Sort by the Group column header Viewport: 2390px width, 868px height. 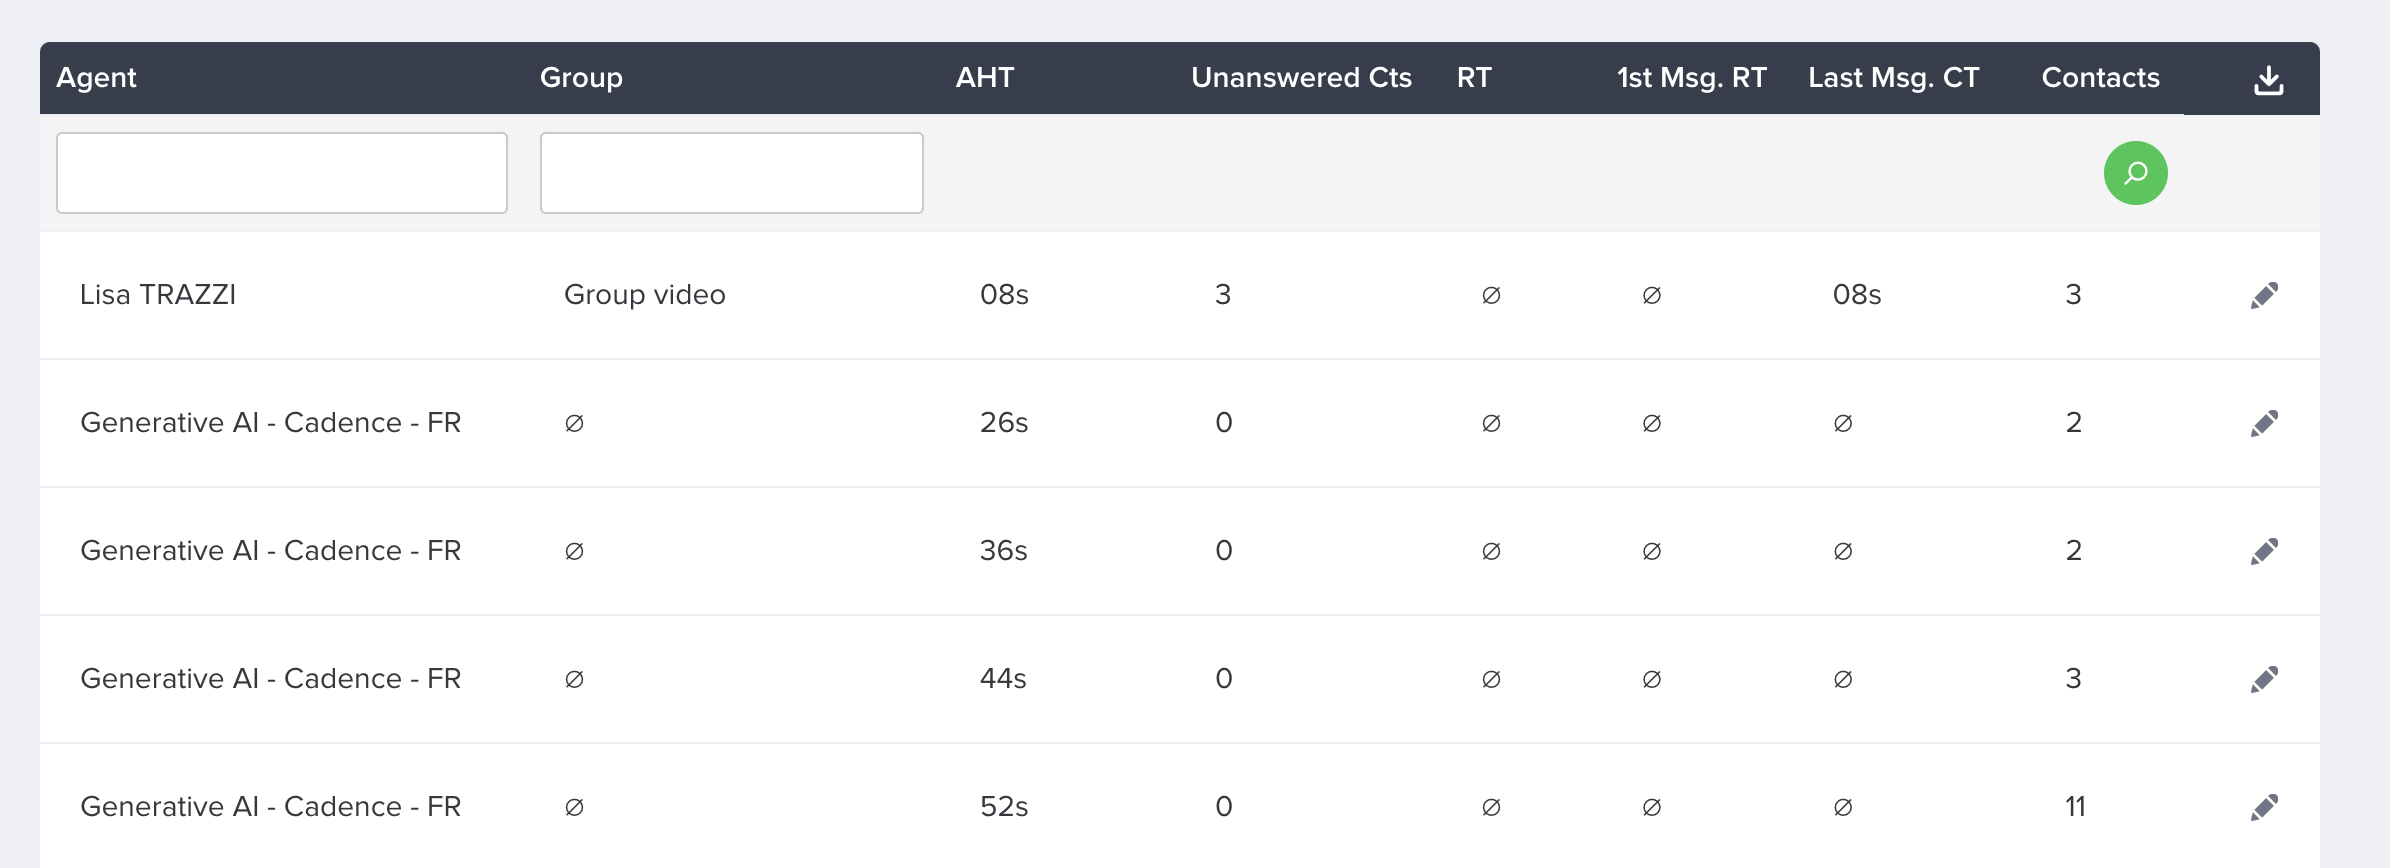[x=581, y=78]
